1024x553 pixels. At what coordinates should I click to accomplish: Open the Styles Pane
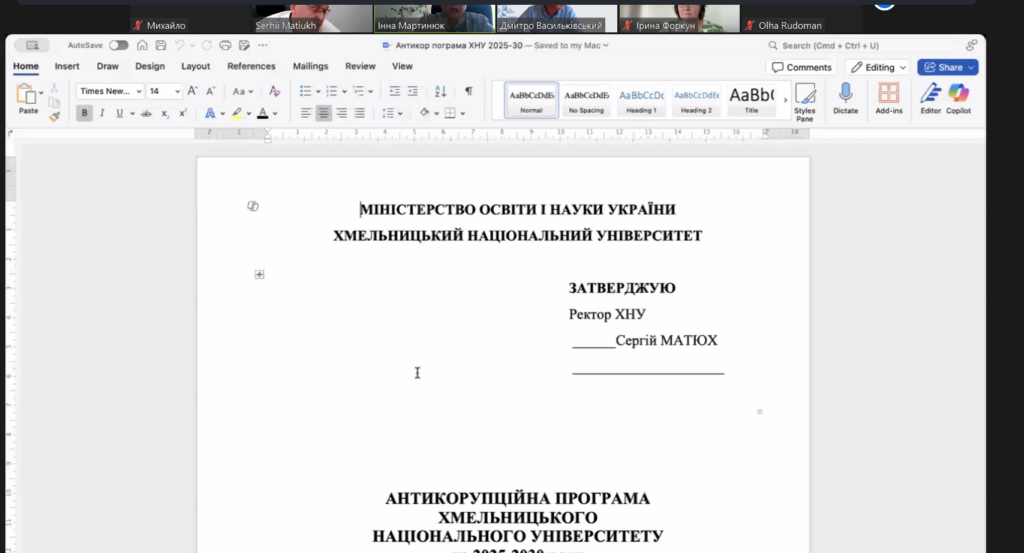805,102
